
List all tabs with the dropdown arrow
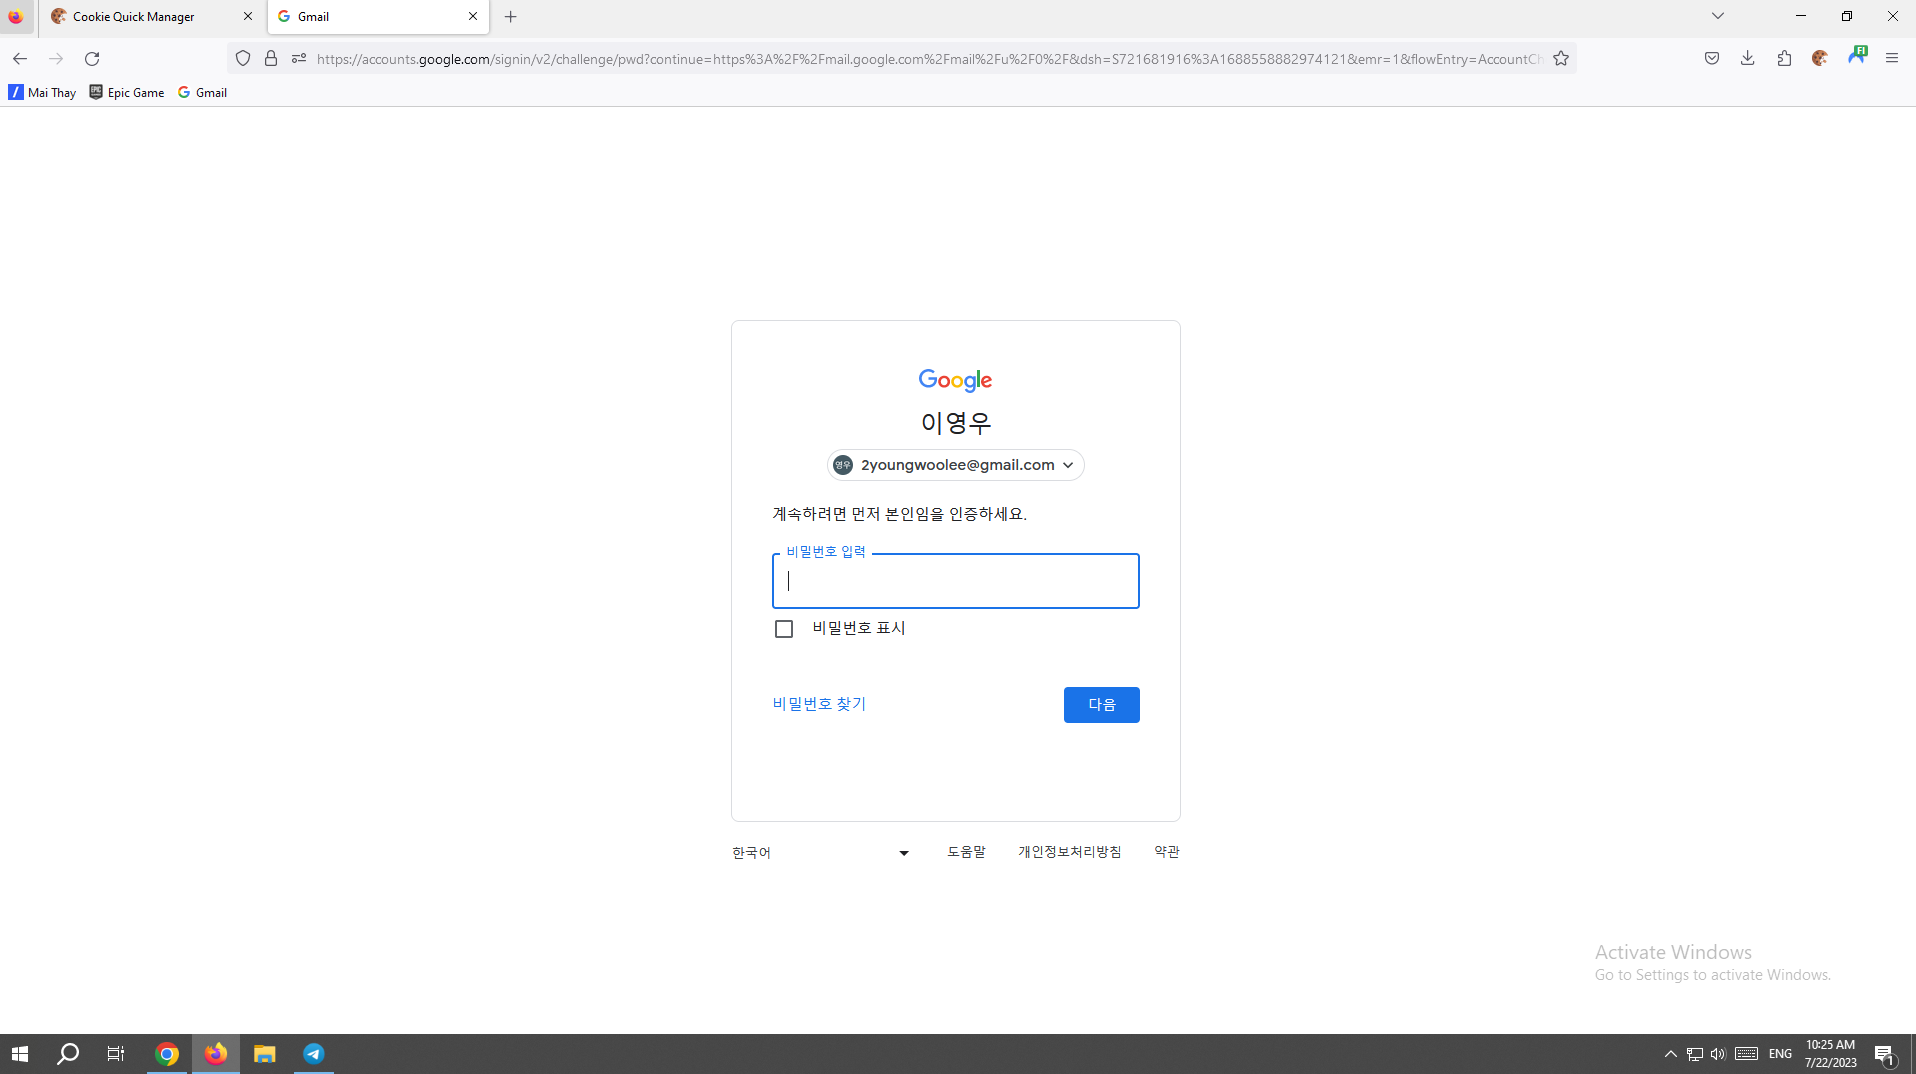[x=1718, y=16]
